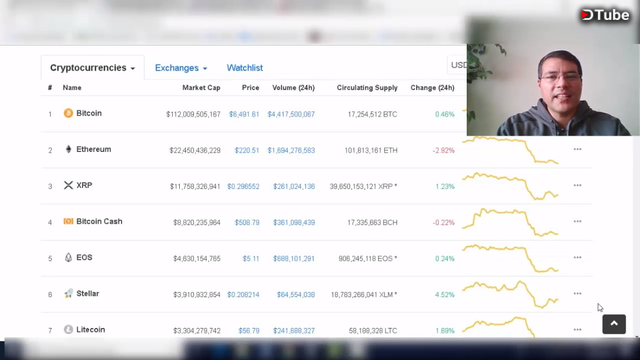Open the Ethereum row more-options ellipsis
Screen dimensions: 640x360
(577, 149)
